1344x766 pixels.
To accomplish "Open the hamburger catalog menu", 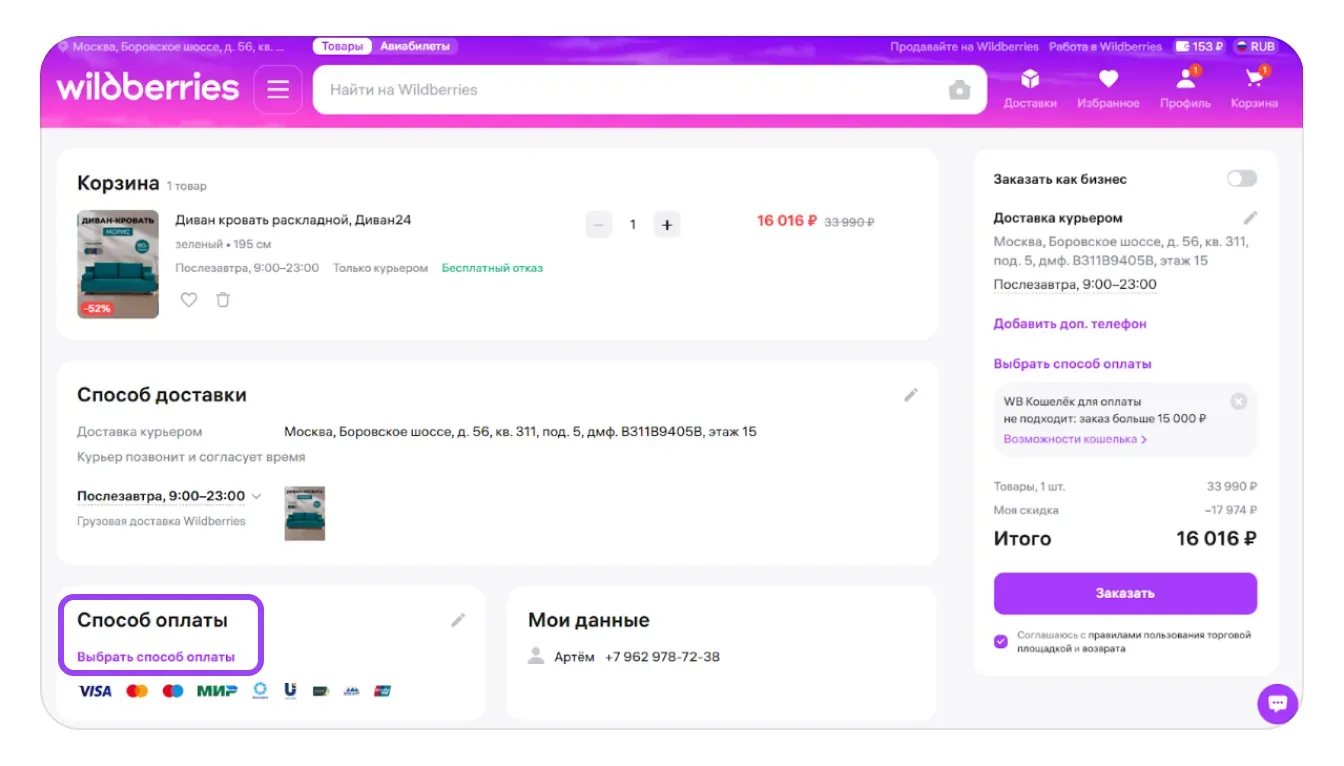I will (278, 90).
